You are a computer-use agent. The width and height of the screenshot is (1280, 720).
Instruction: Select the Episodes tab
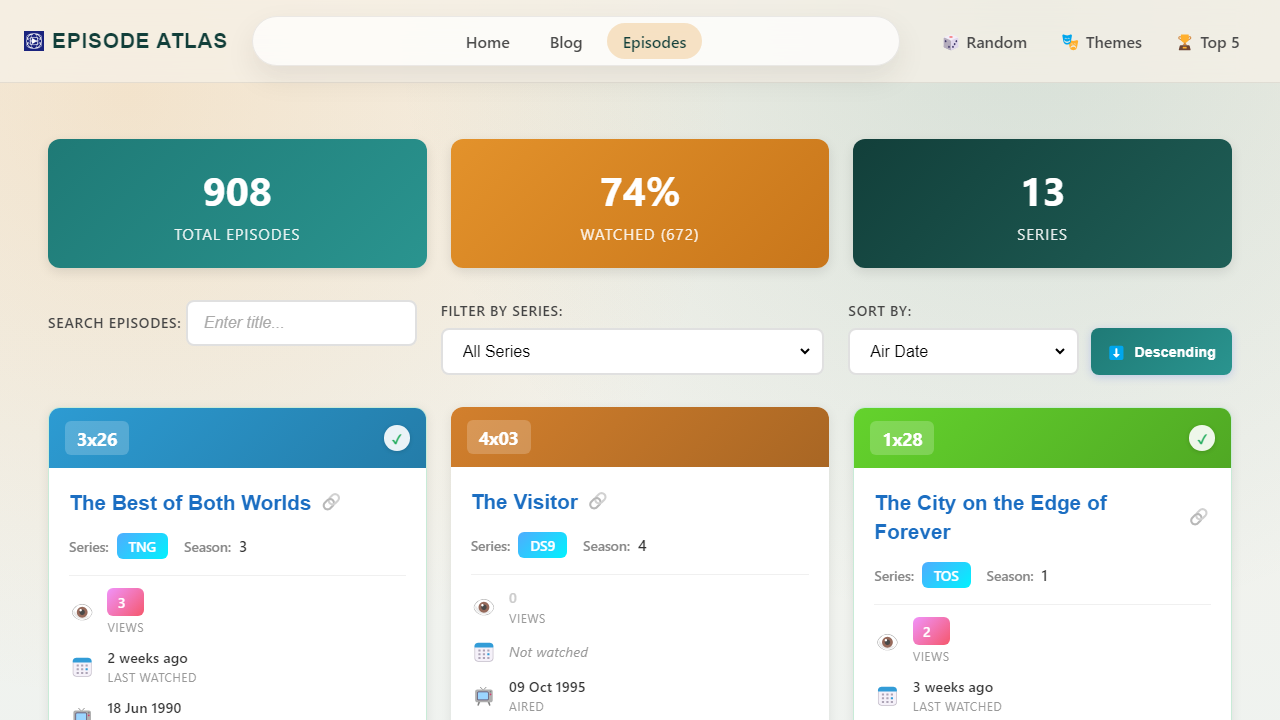pos(654,42)
